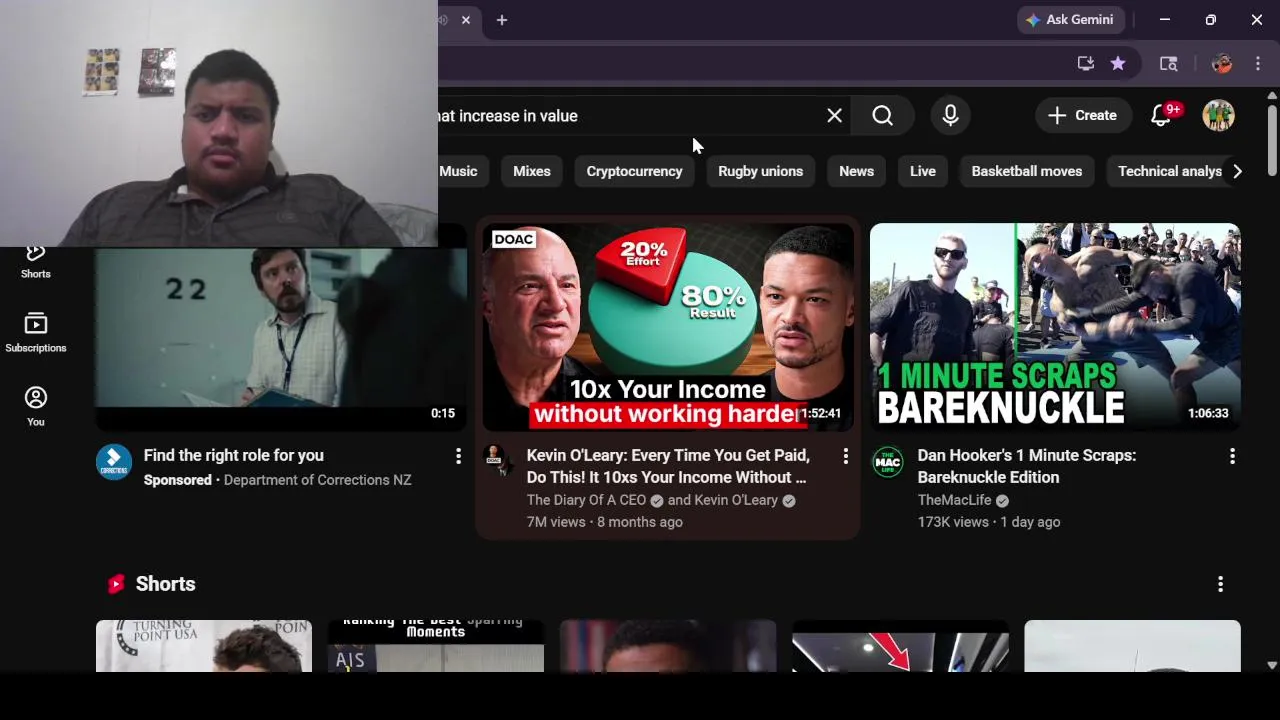
Task: Open Dan Hooker's 1 Minute Scraps title
Action: [1026, 466]
